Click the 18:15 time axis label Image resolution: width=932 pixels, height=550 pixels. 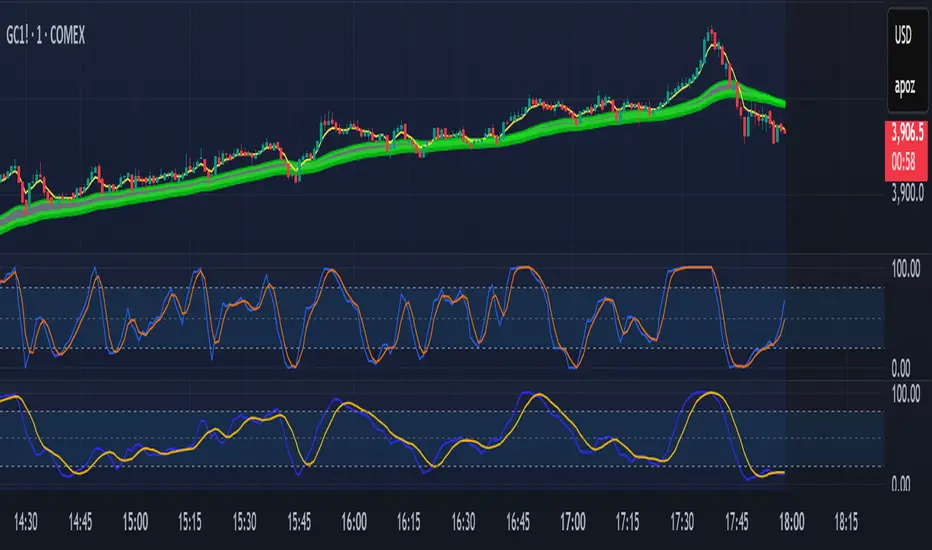(x=846, y=522)
